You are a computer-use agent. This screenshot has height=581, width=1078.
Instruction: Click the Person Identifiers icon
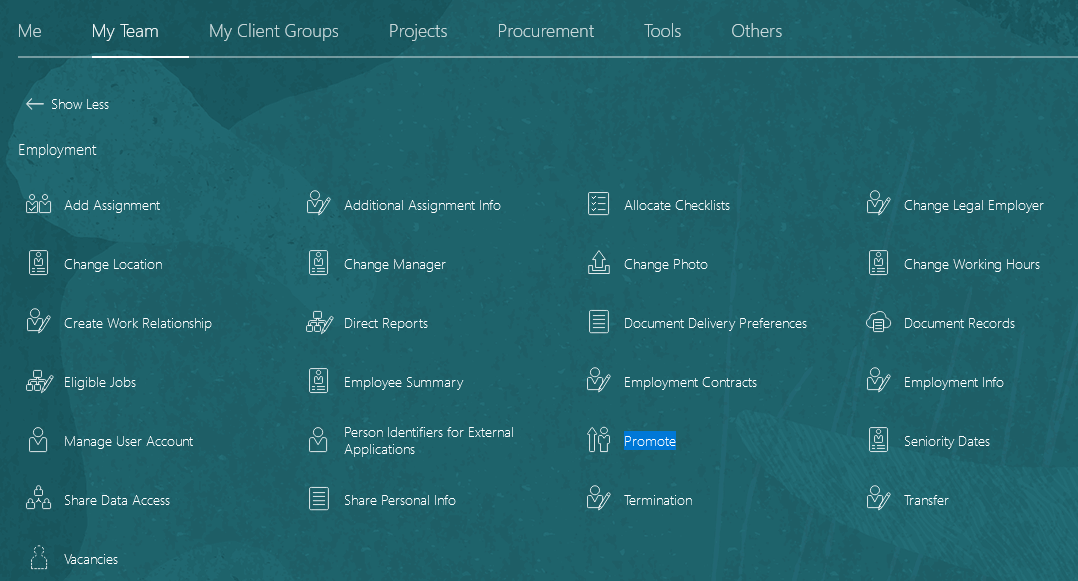pyautogui.click(x=318, y=440)
